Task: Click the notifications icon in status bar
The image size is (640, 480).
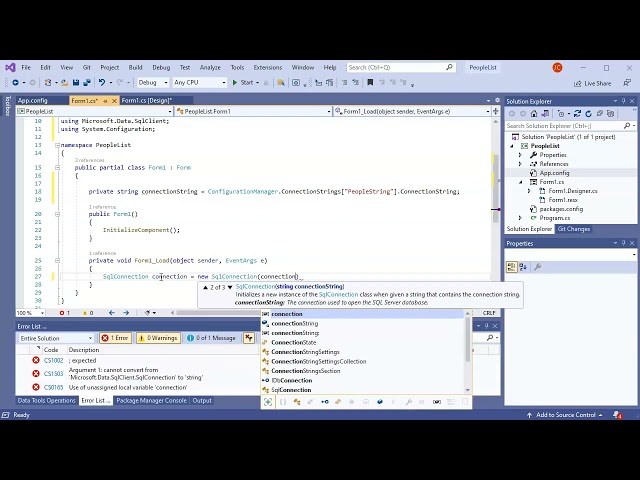Action: (618, 415)
